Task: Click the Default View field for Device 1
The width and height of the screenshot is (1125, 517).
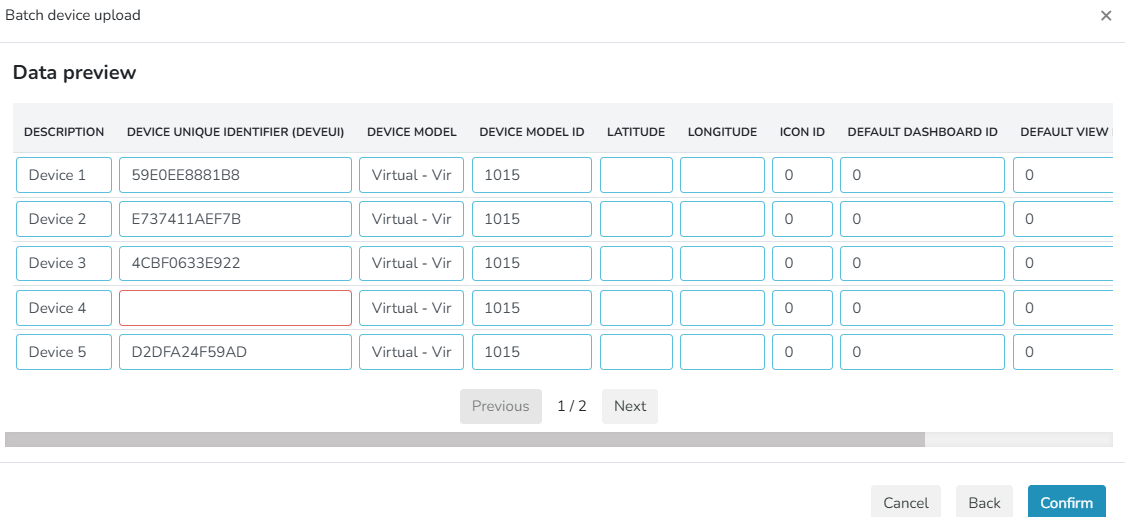Action: click(x=1063, y=175)
